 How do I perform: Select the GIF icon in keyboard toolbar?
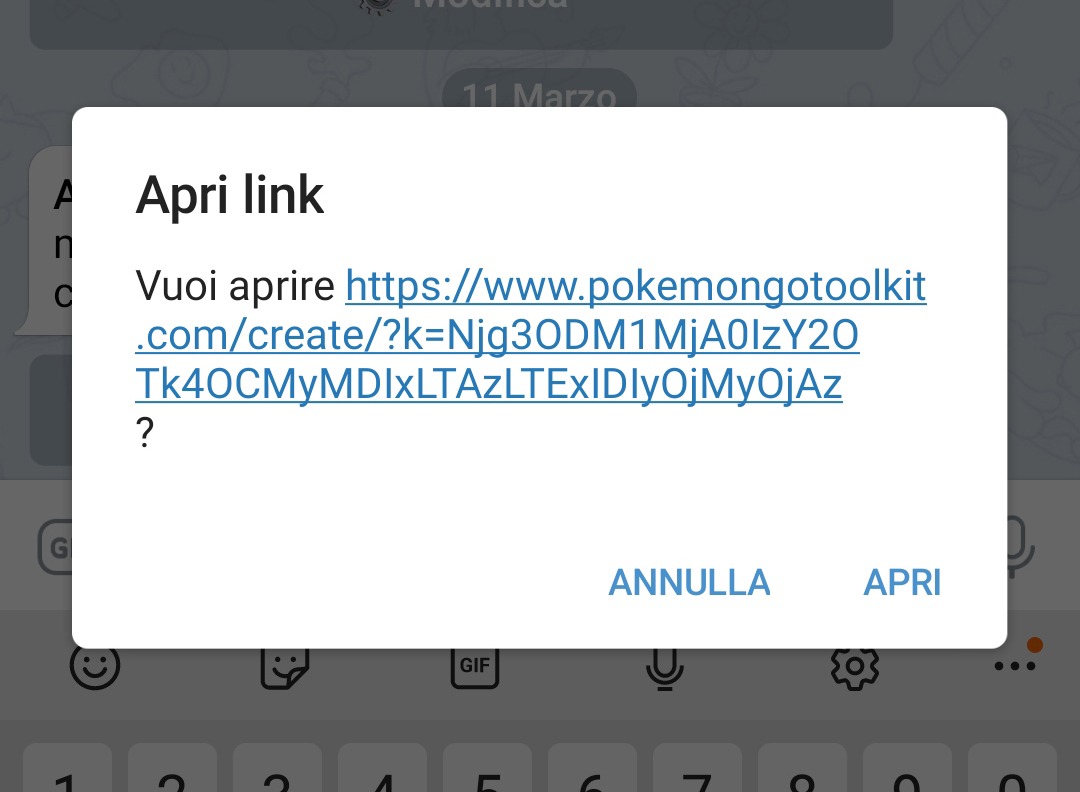coord(475,665)
